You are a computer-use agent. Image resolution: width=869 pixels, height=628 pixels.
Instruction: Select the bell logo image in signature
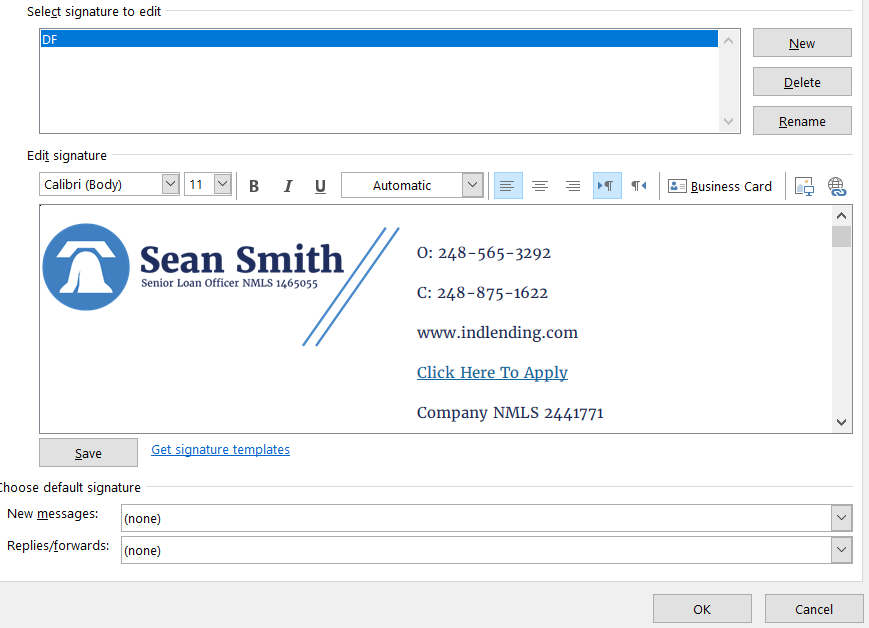tap(86, 267)
